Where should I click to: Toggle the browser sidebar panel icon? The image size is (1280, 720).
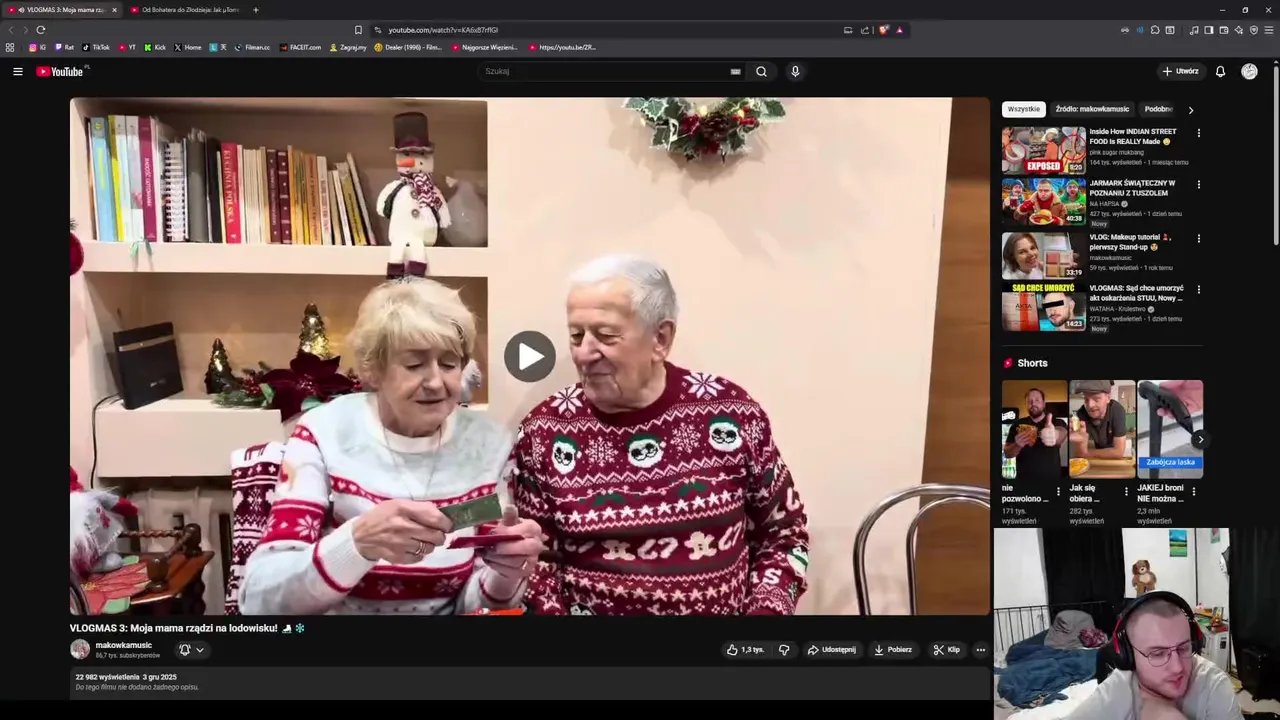(x=1208, y=30)
